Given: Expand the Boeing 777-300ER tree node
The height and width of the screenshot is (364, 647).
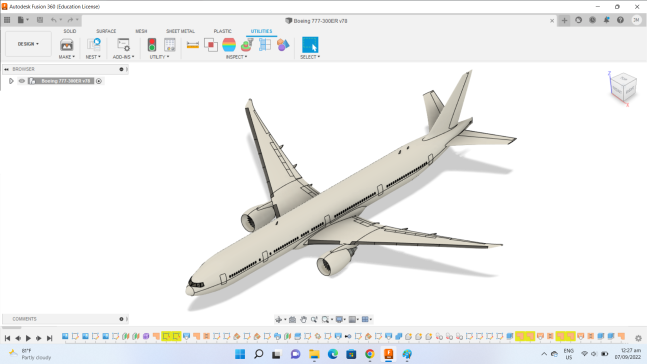Looking at the screenshot, I should tap(11, 81).
